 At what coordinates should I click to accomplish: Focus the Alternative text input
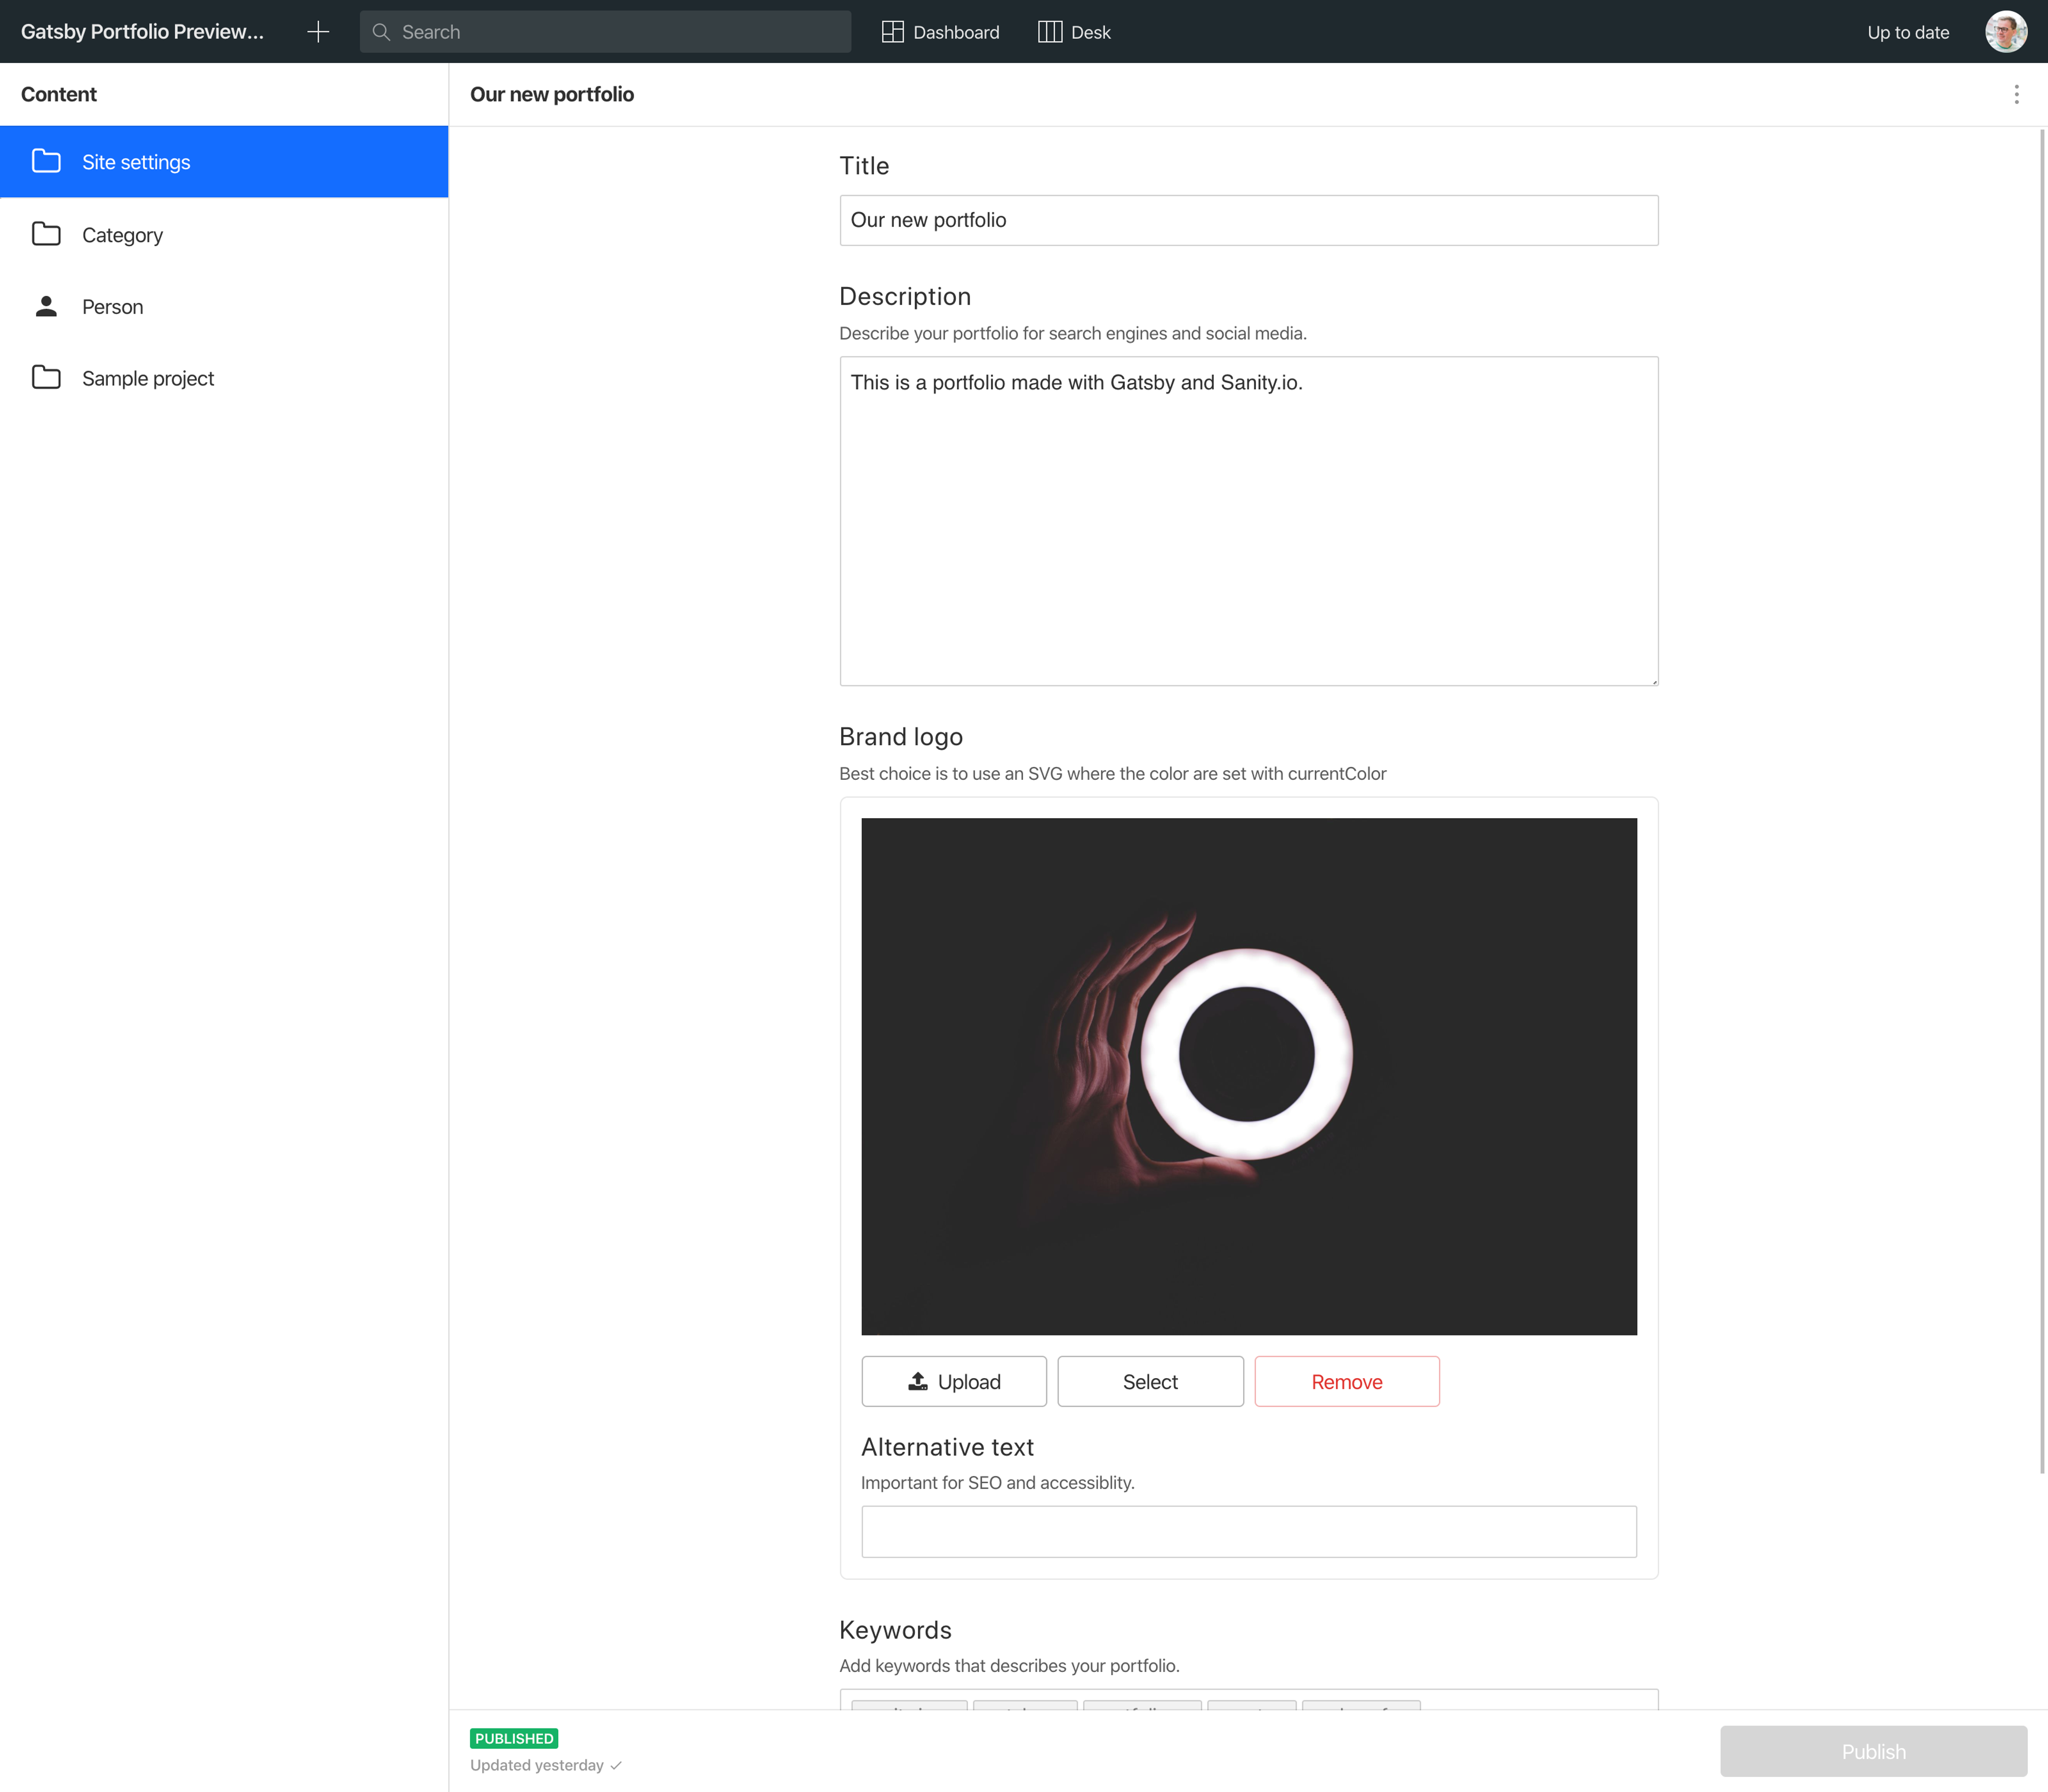click(1248, 1532)
